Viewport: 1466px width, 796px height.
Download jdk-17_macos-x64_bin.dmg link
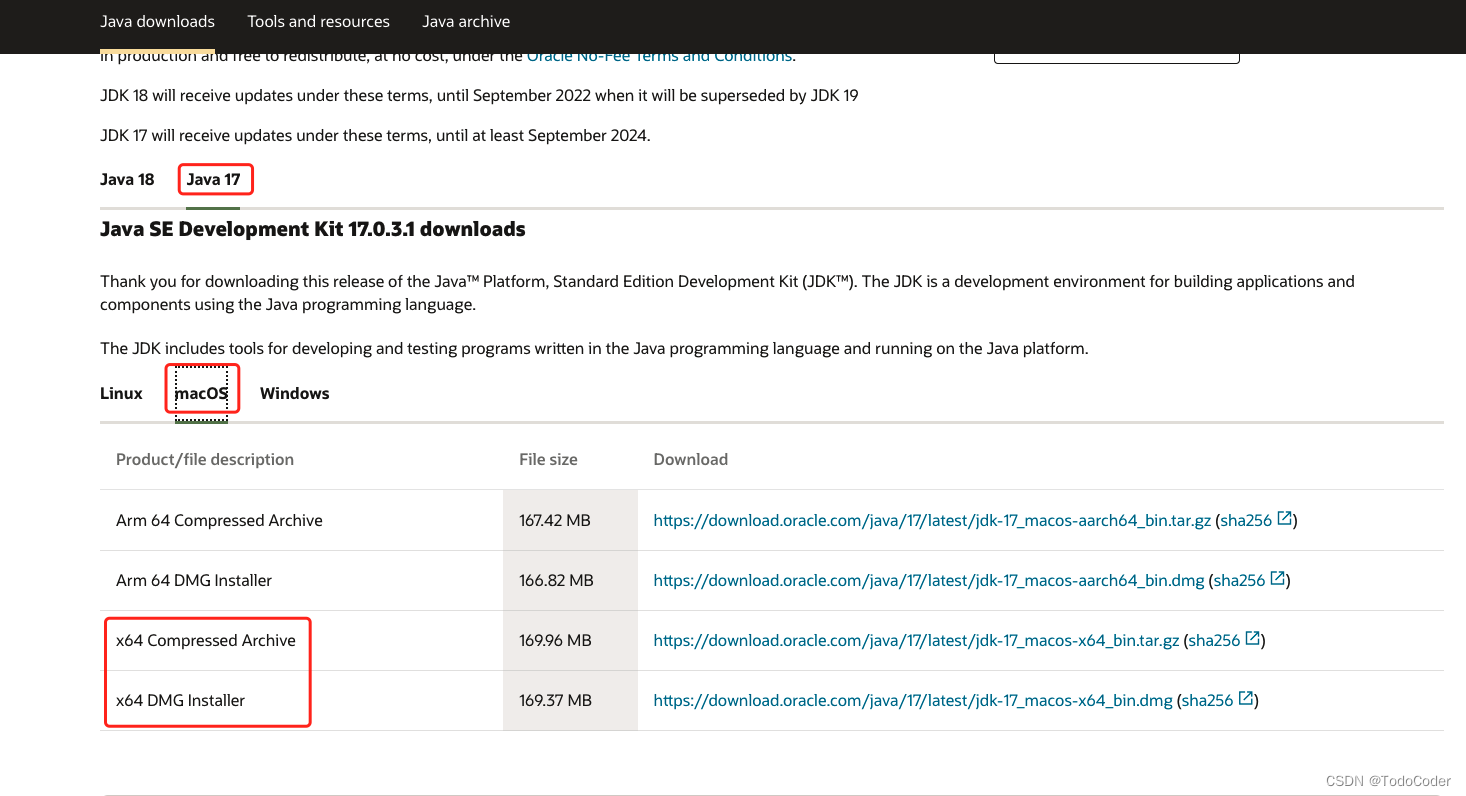pyautogui.click(x=913, y=701)
